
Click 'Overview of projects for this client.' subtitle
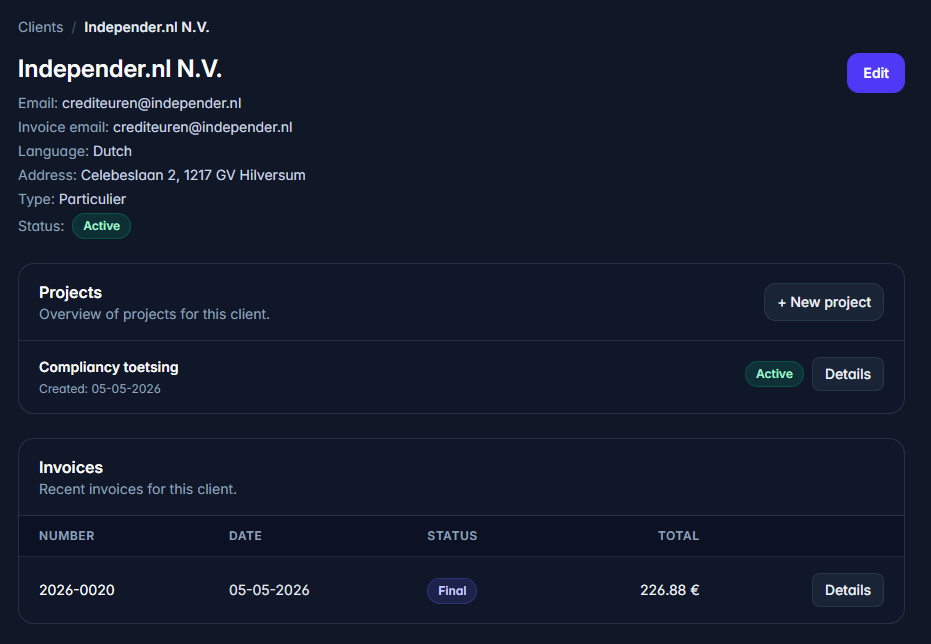(x=154, y=314)
